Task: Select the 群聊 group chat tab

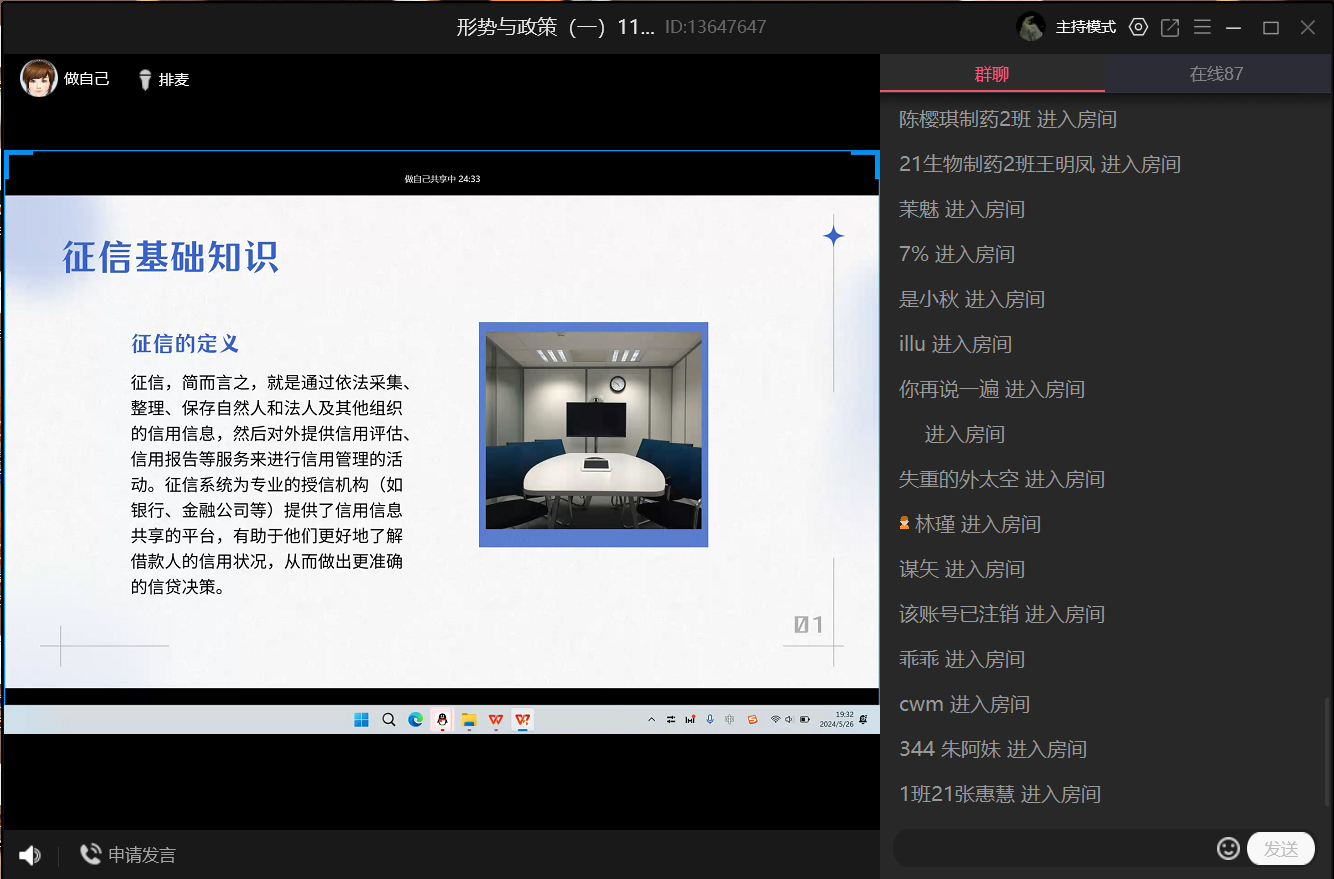Action: pos(992,74)
